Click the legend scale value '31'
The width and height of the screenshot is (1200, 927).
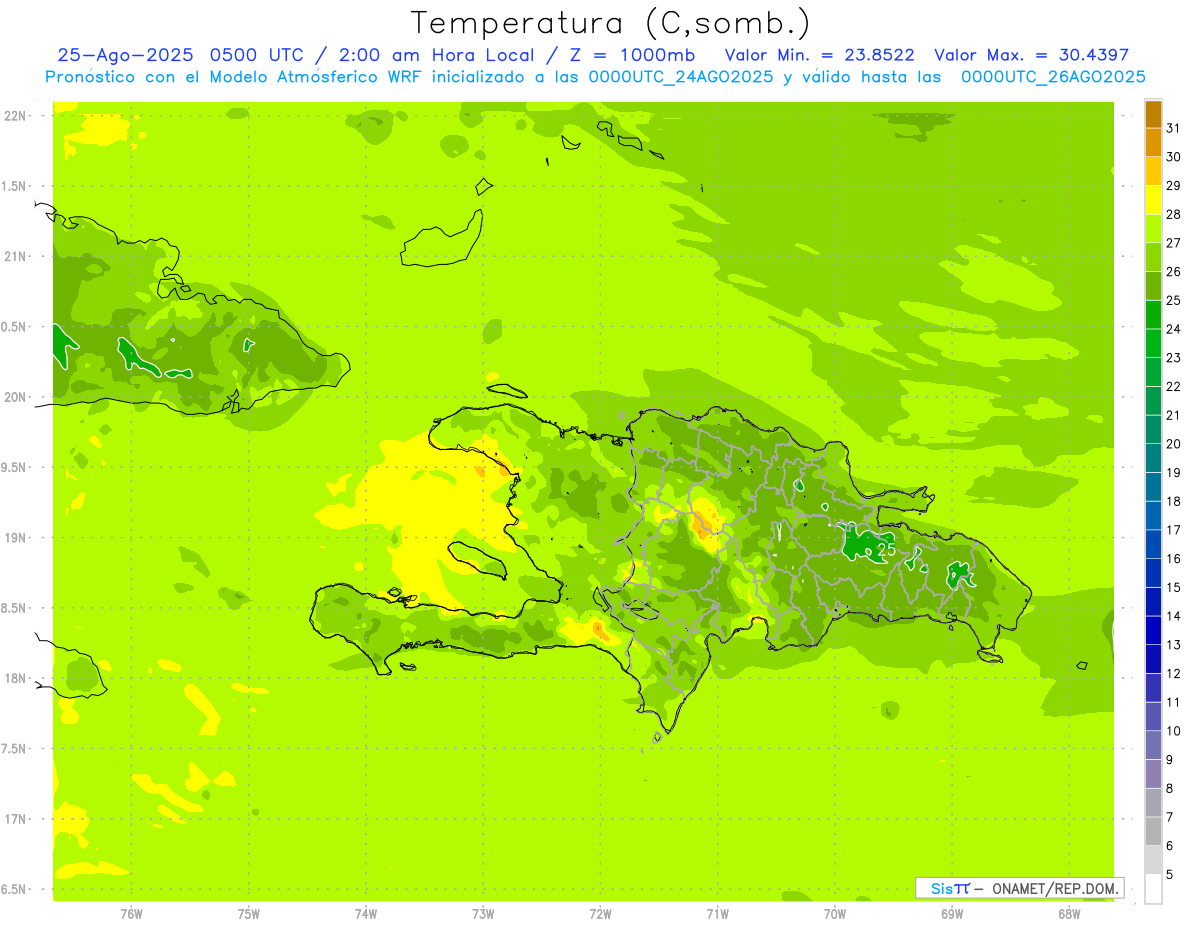coord(1173,128)
